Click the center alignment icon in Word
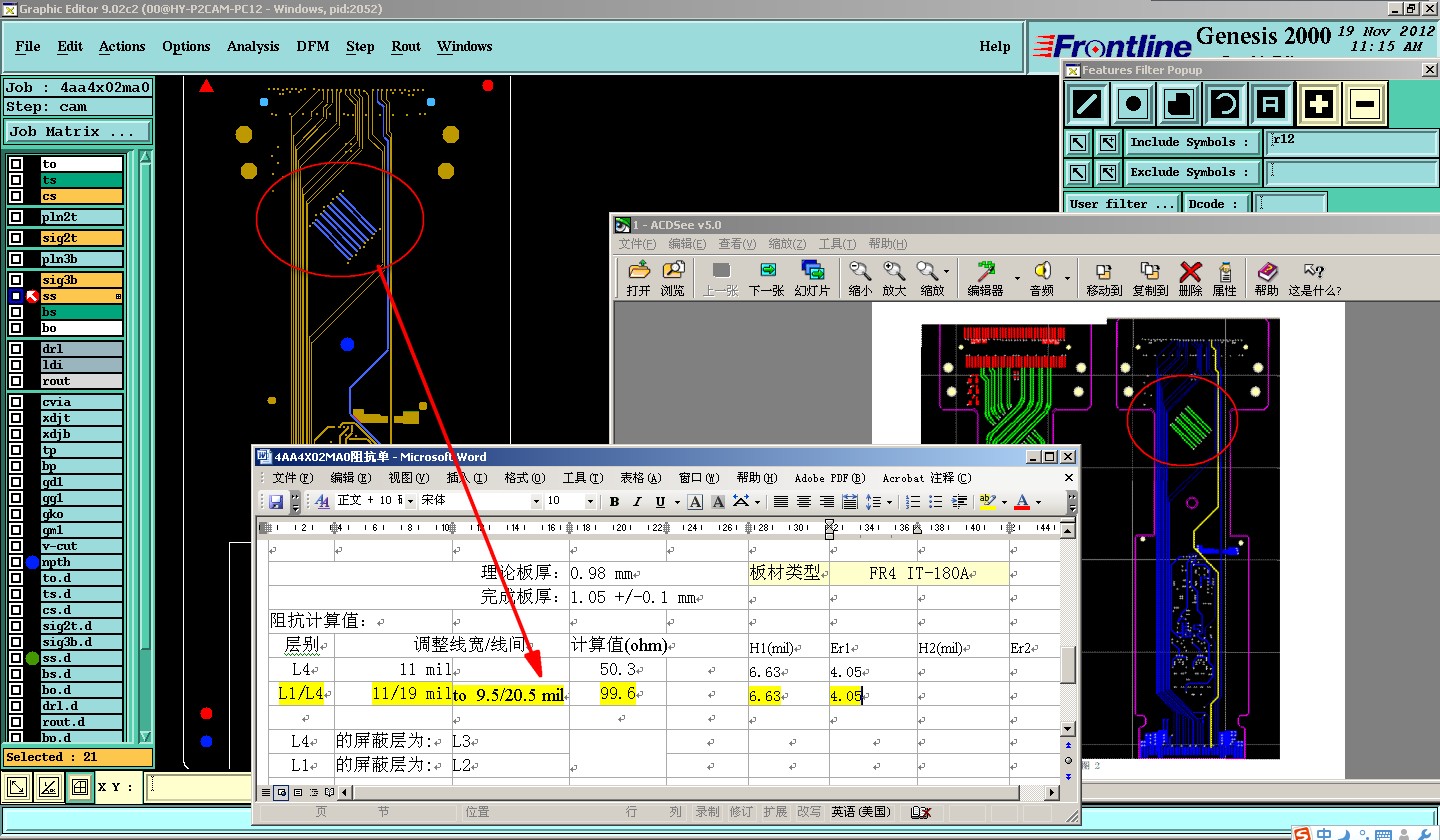This screenshot has width=1440, height=840. (x=804, y=502)
